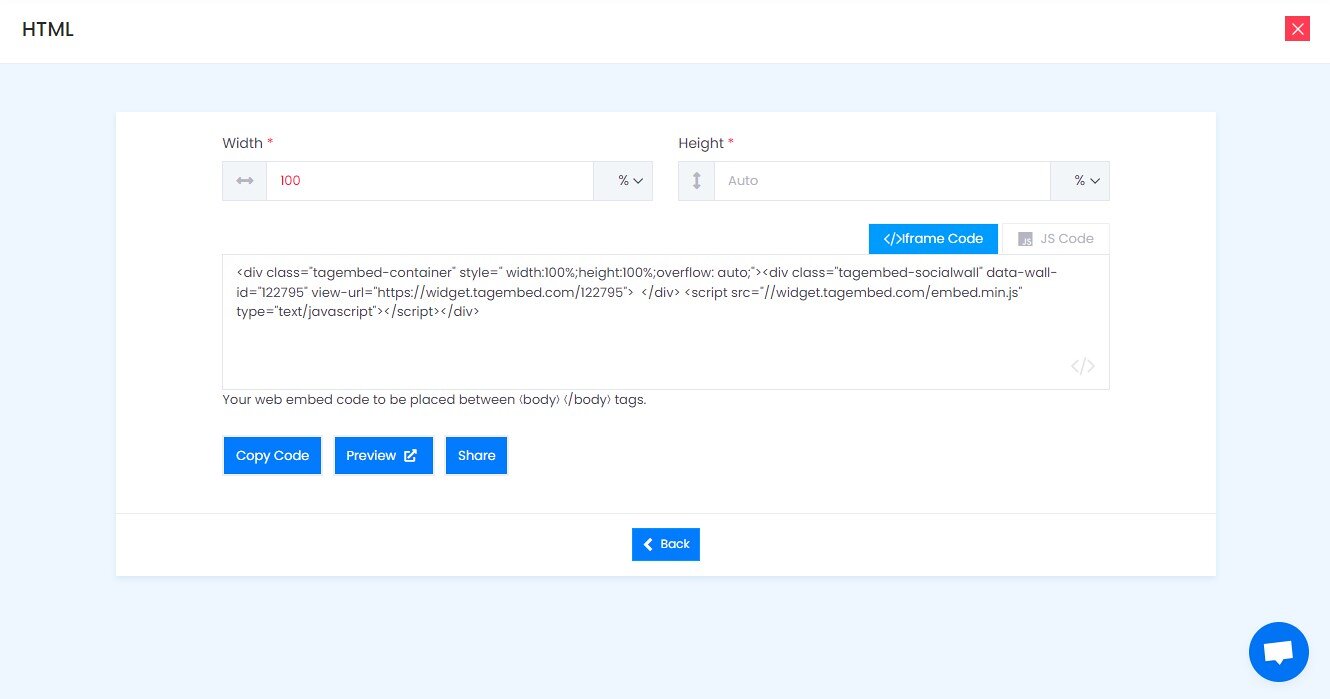Screen dimensions: 1330x699
Task: Select the iframe Code tab
Action: [x=933, y=239]
